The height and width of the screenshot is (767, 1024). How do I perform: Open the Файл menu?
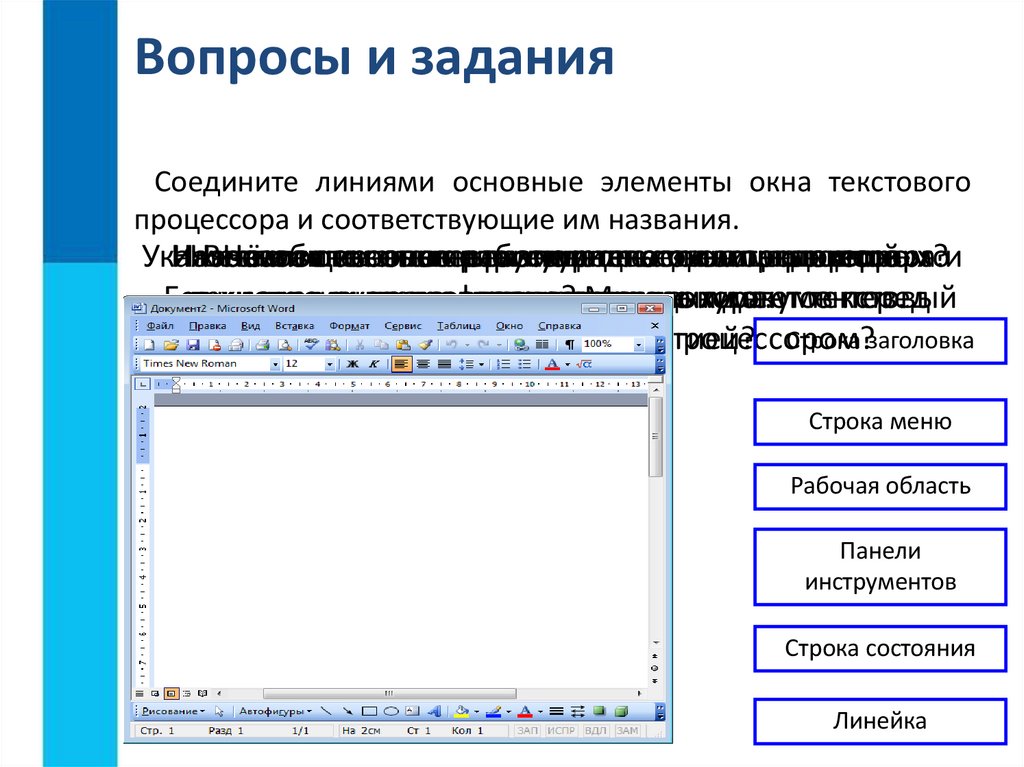[160, 325]
